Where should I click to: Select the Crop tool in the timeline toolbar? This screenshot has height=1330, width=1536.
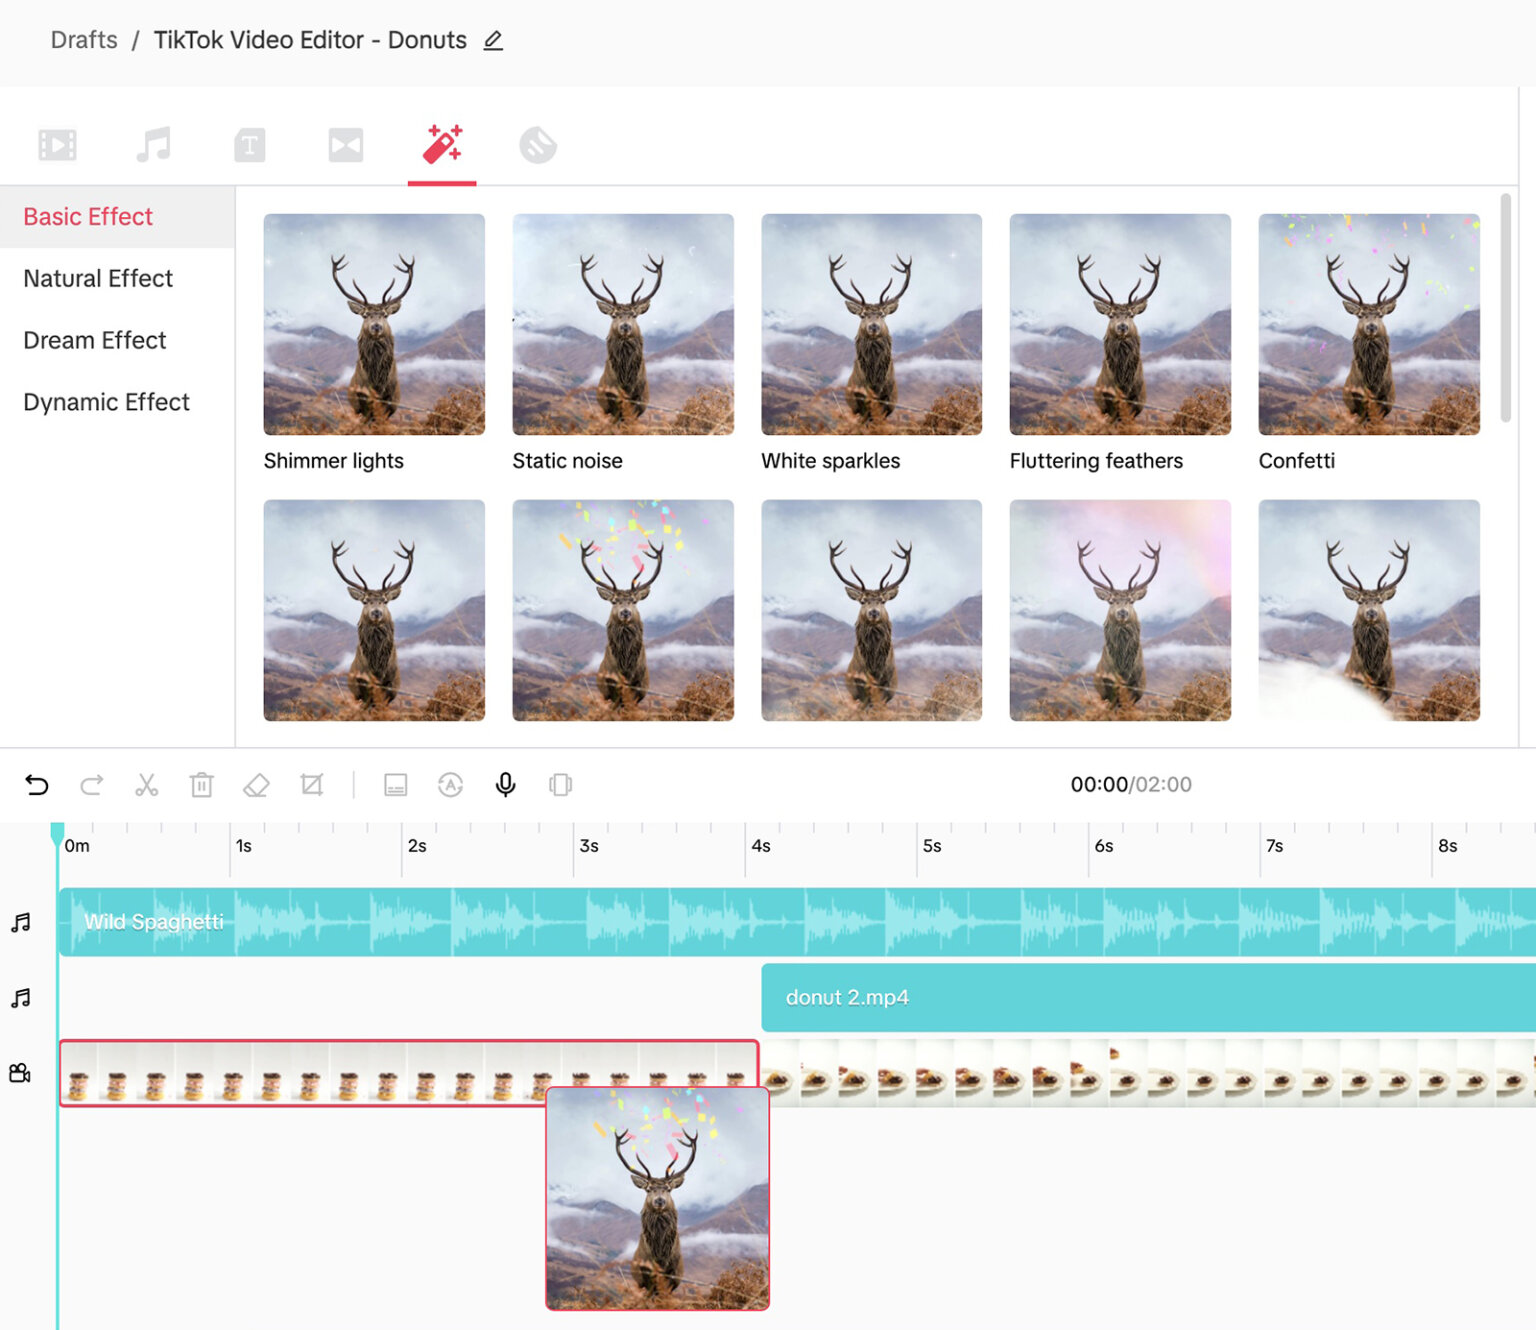(x=311, y=785)
